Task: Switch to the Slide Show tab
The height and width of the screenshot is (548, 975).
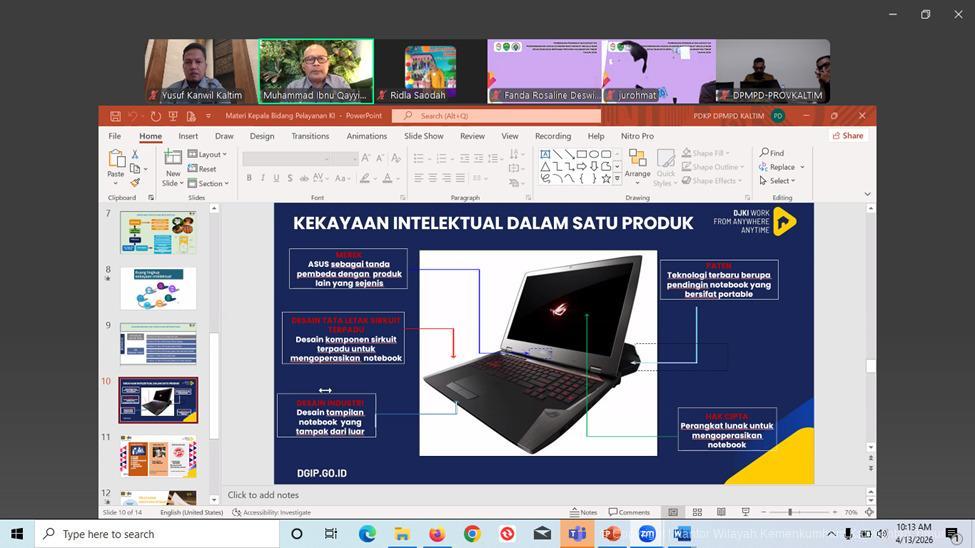Action: [x=424, y=136]
